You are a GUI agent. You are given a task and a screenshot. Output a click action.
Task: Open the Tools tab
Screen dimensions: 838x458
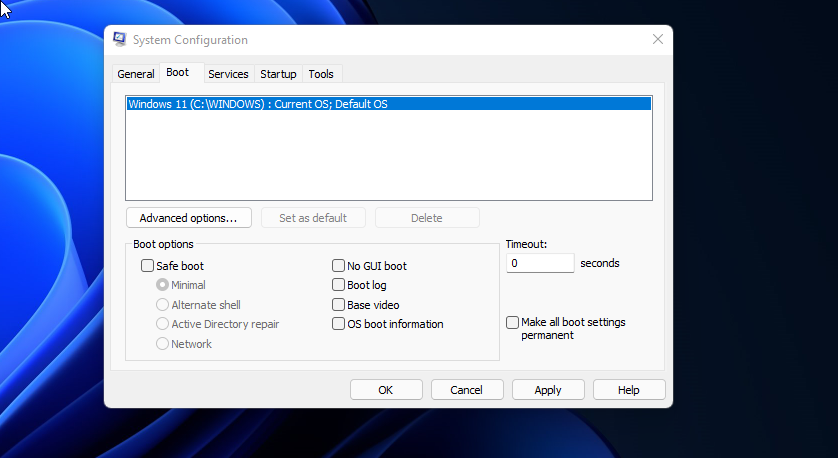click(x=321, y=74)
